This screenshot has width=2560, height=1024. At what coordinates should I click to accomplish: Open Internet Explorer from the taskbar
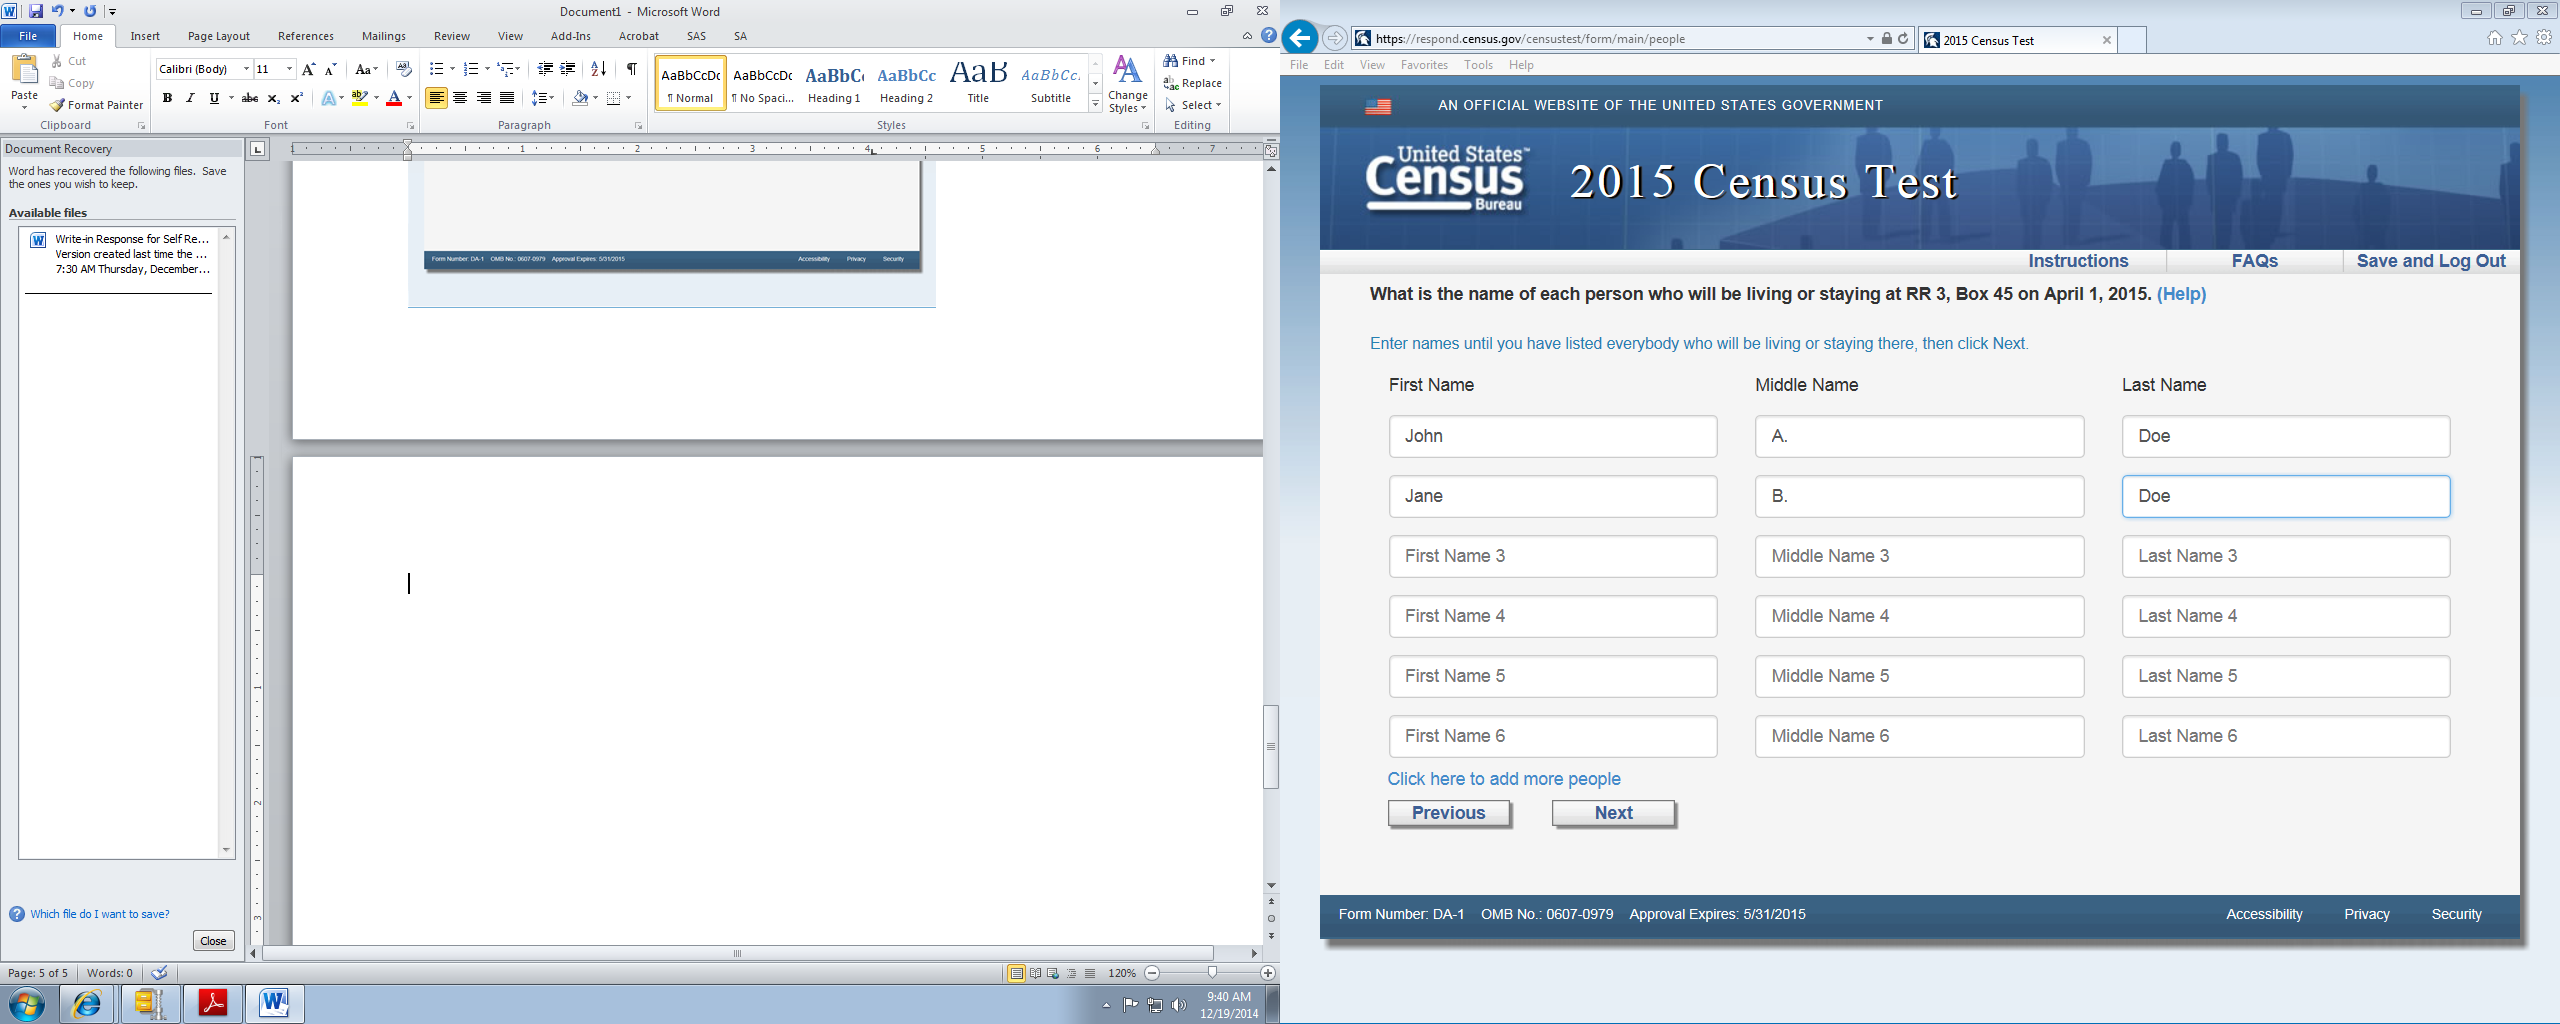87,1003
